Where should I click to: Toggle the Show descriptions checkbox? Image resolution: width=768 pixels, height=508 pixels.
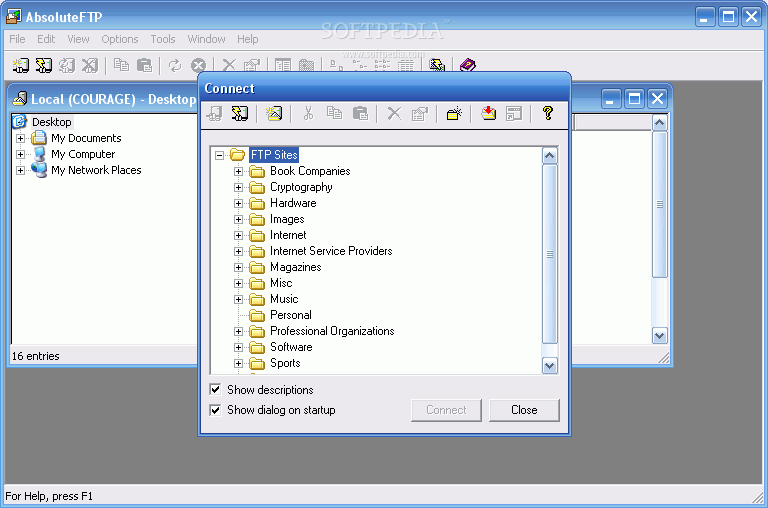215,389
